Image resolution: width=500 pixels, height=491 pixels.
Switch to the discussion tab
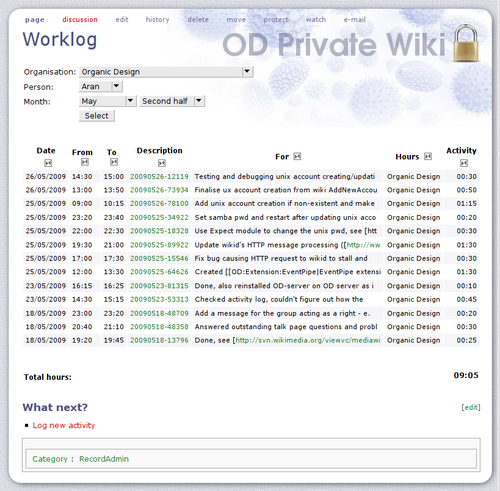[x=80, y=20]
